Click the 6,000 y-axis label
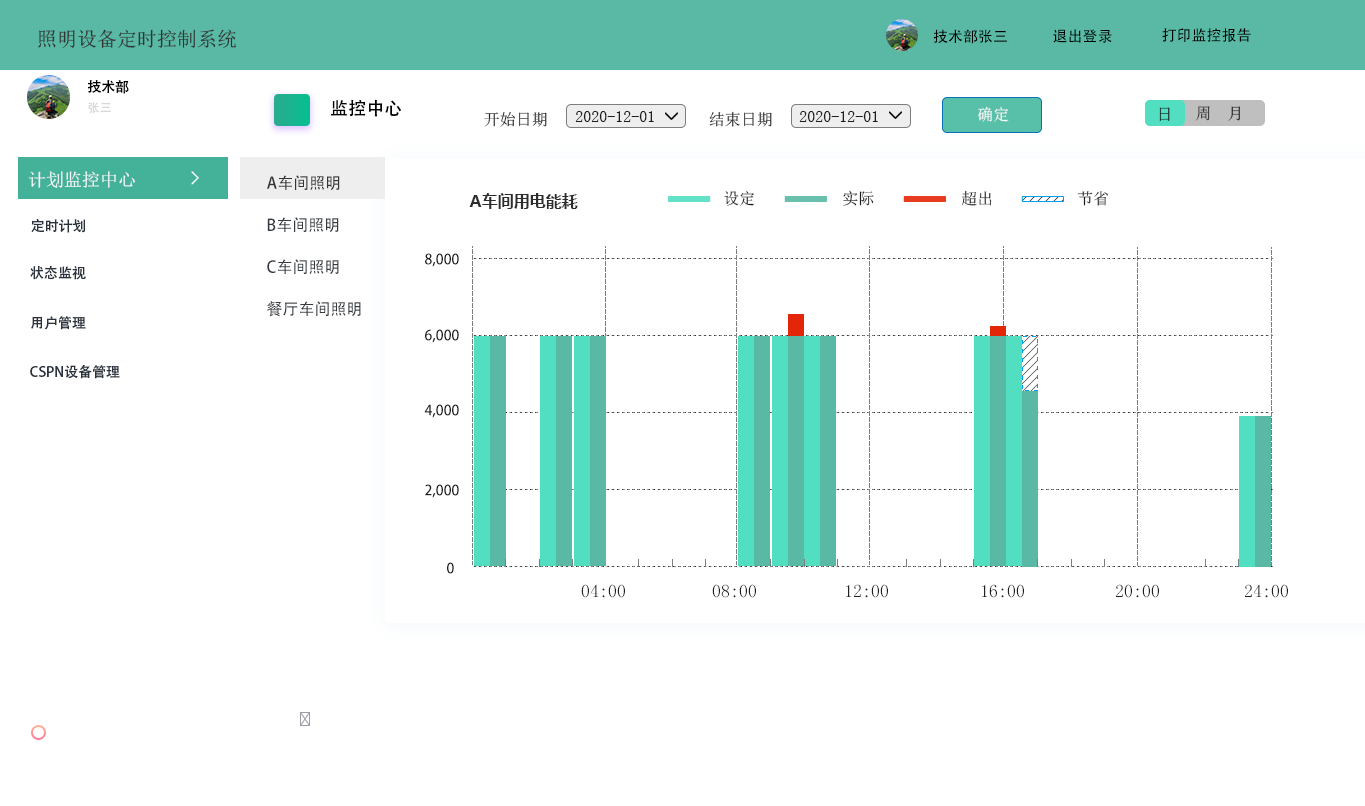The height and width of the screenshot is (806, 1365). tap(442, 335)
